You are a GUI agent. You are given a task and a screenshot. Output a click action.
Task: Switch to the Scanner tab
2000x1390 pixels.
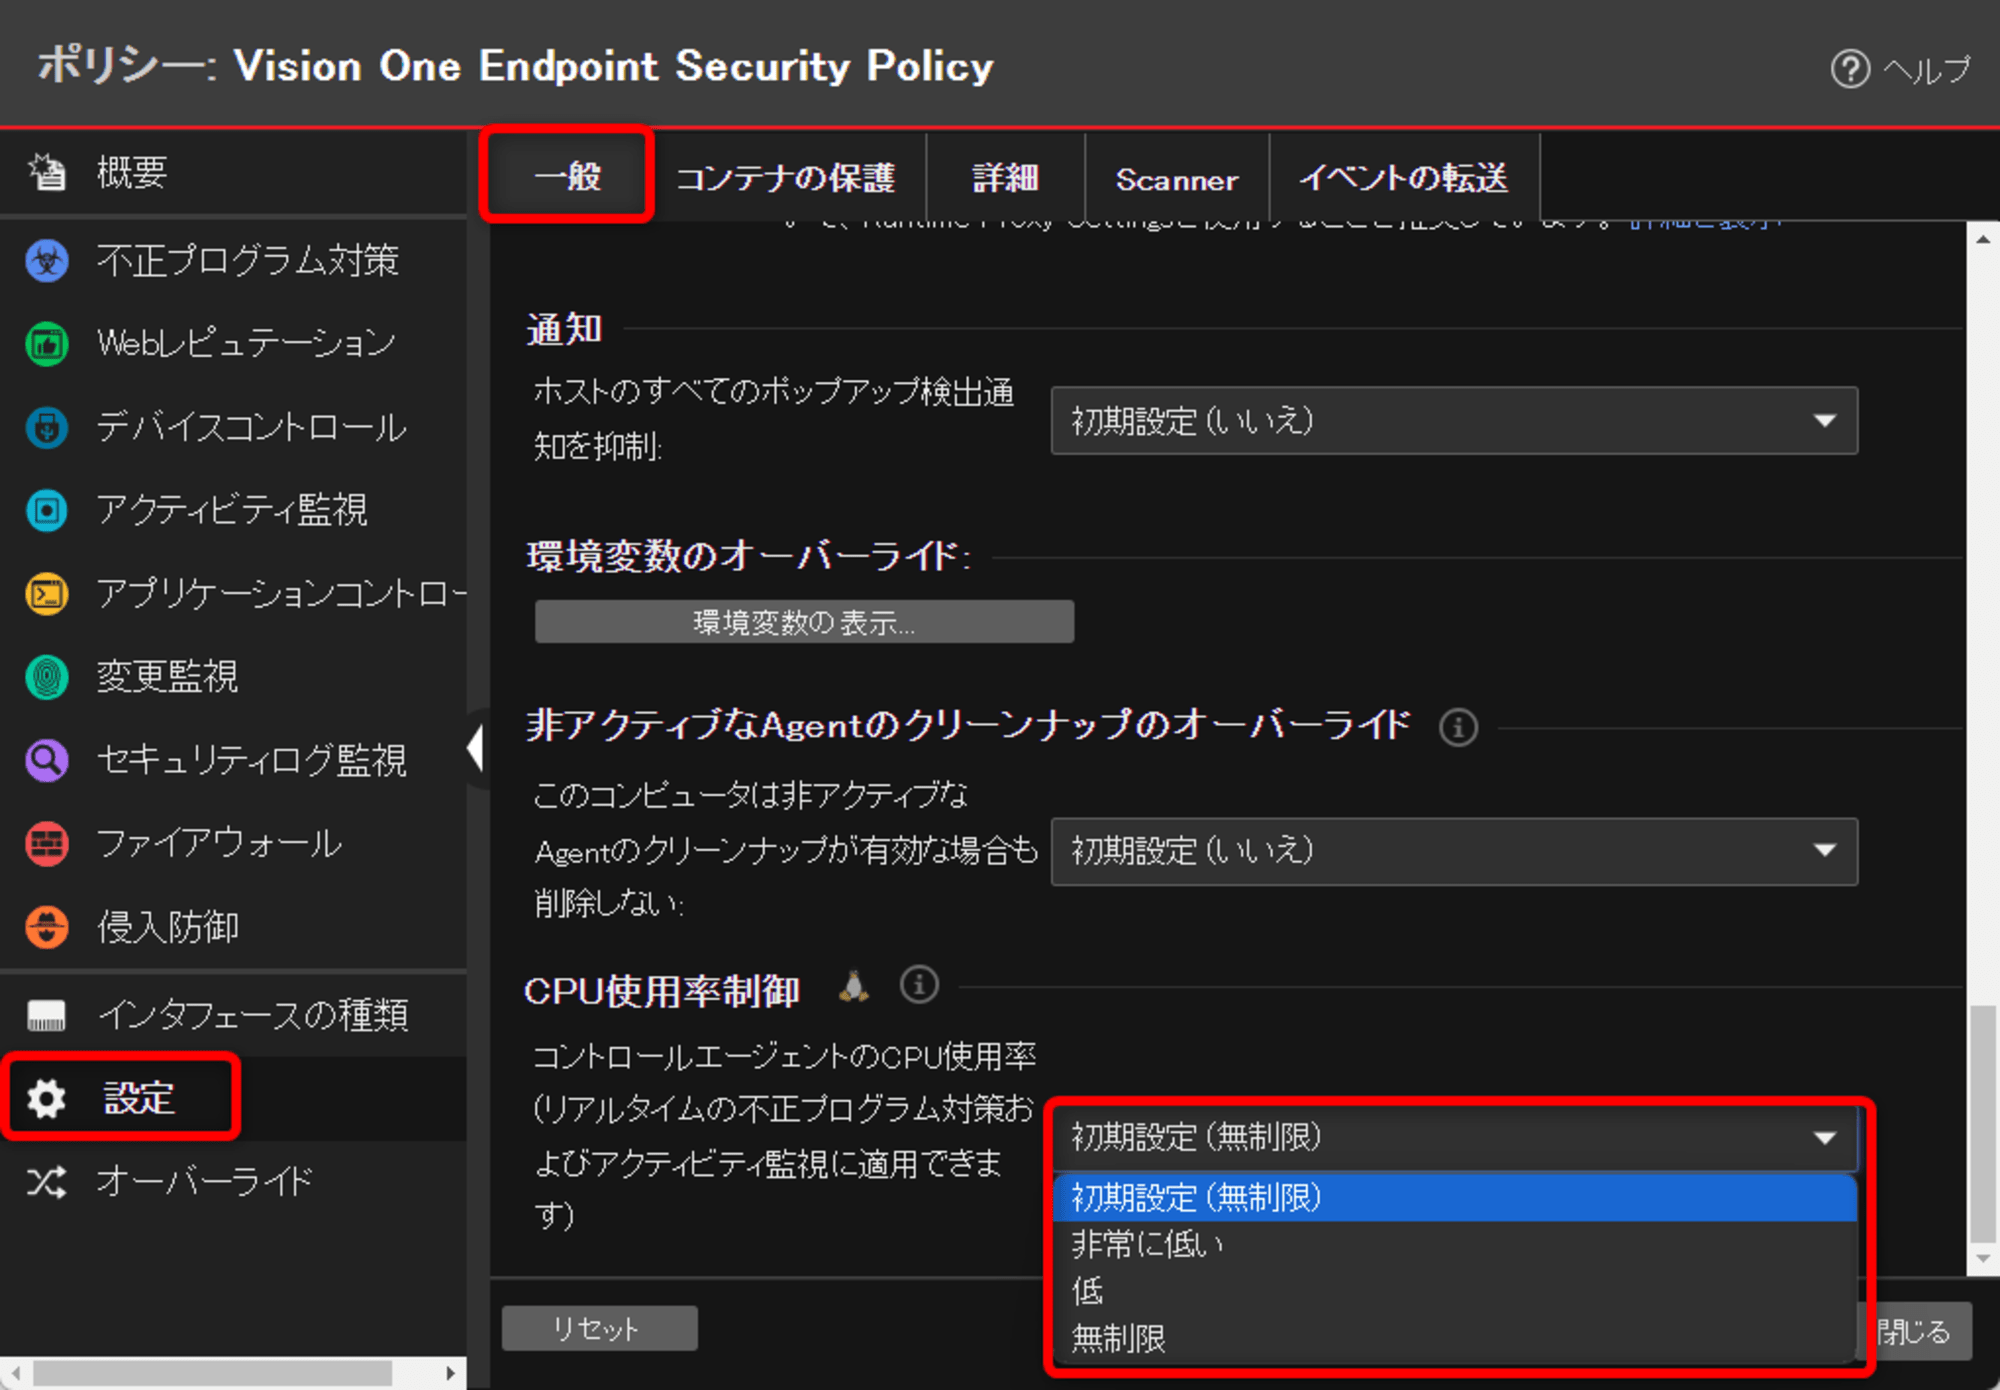coord(1177,178)
